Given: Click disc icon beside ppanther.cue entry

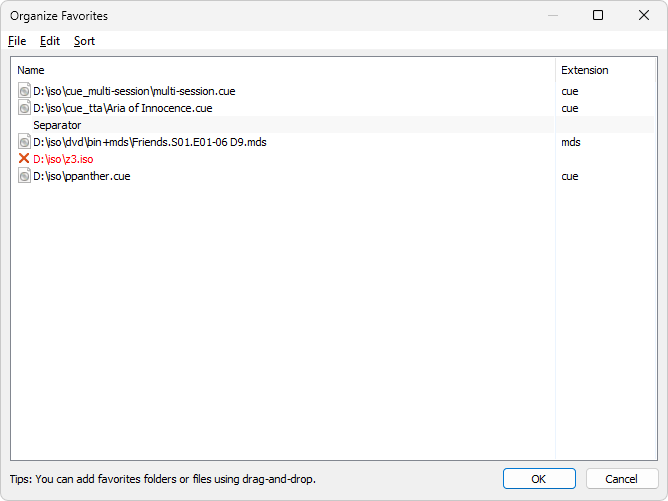Looking at the screenshot, I should (x=25, y=176).
